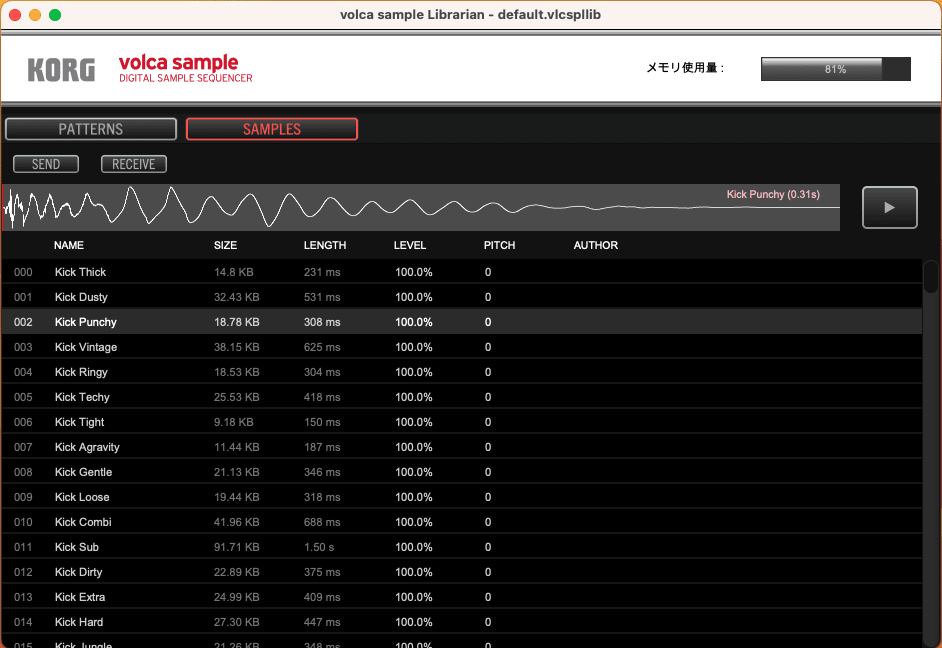Click the window title volca sample Librarian
The height and width of the screenshot is (648, 942).
(470, 14)
